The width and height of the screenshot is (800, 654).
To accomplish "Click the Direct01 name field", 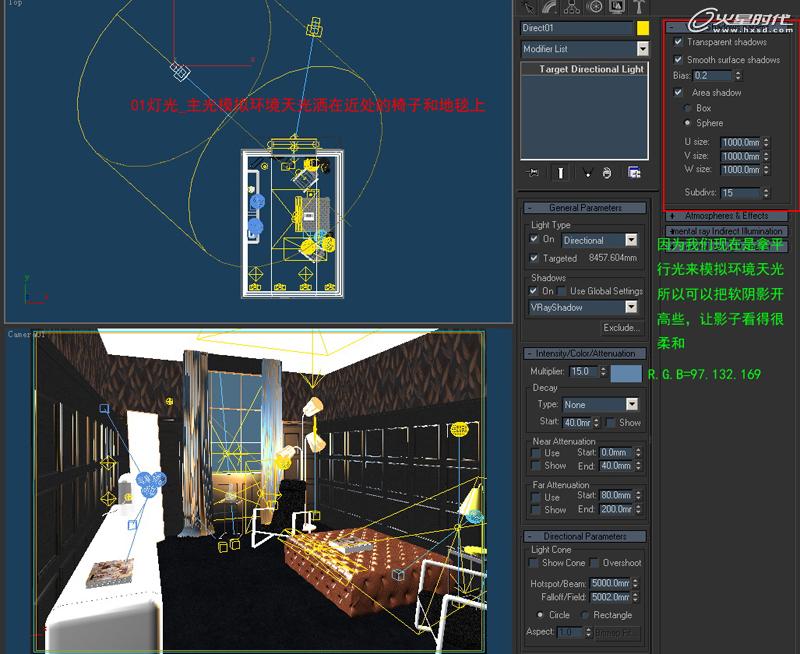I will pos(577,28).
